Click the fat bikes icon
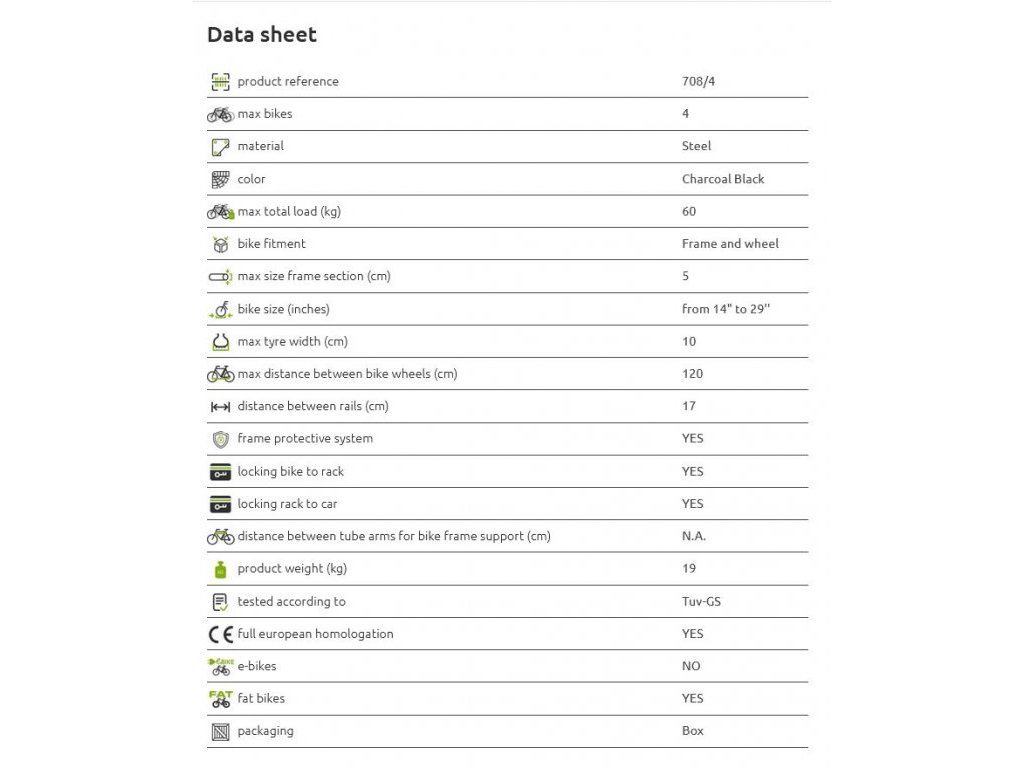Screen dimensions: 1024x768 click(220, 699)
